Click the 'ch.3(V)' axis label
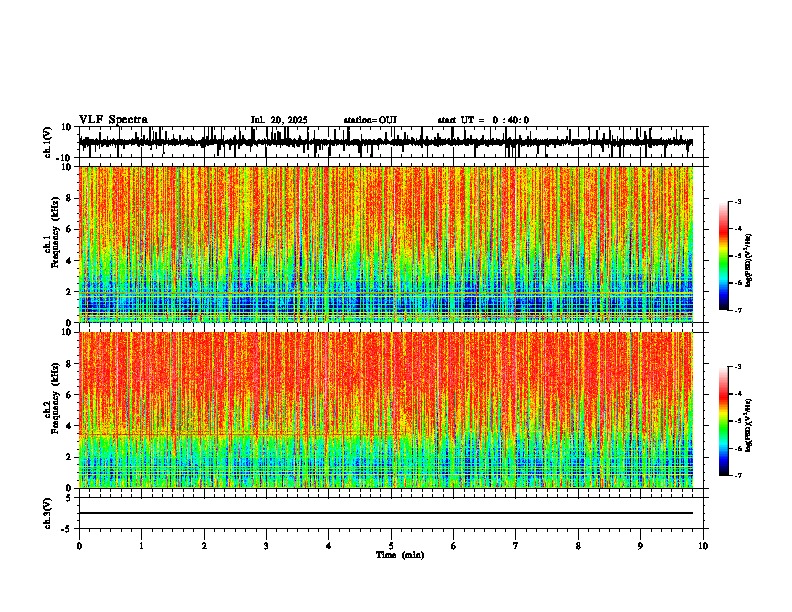The width and height of the screenshot is (792, 612). (48, 513)
